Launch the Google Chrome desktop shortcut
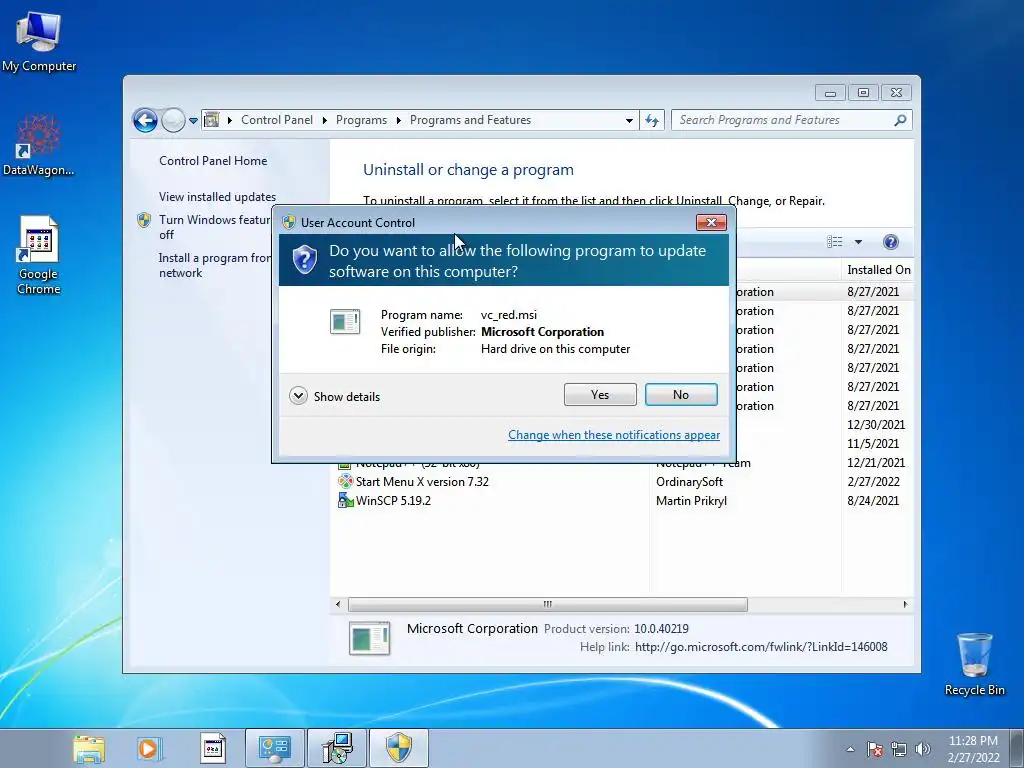 click(39, 255)
